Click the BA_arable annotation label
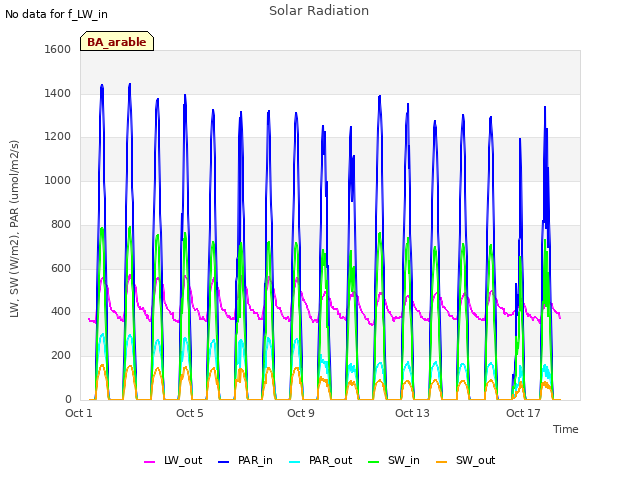The width and height of the screenshot is (640, 480). point(117,42)
